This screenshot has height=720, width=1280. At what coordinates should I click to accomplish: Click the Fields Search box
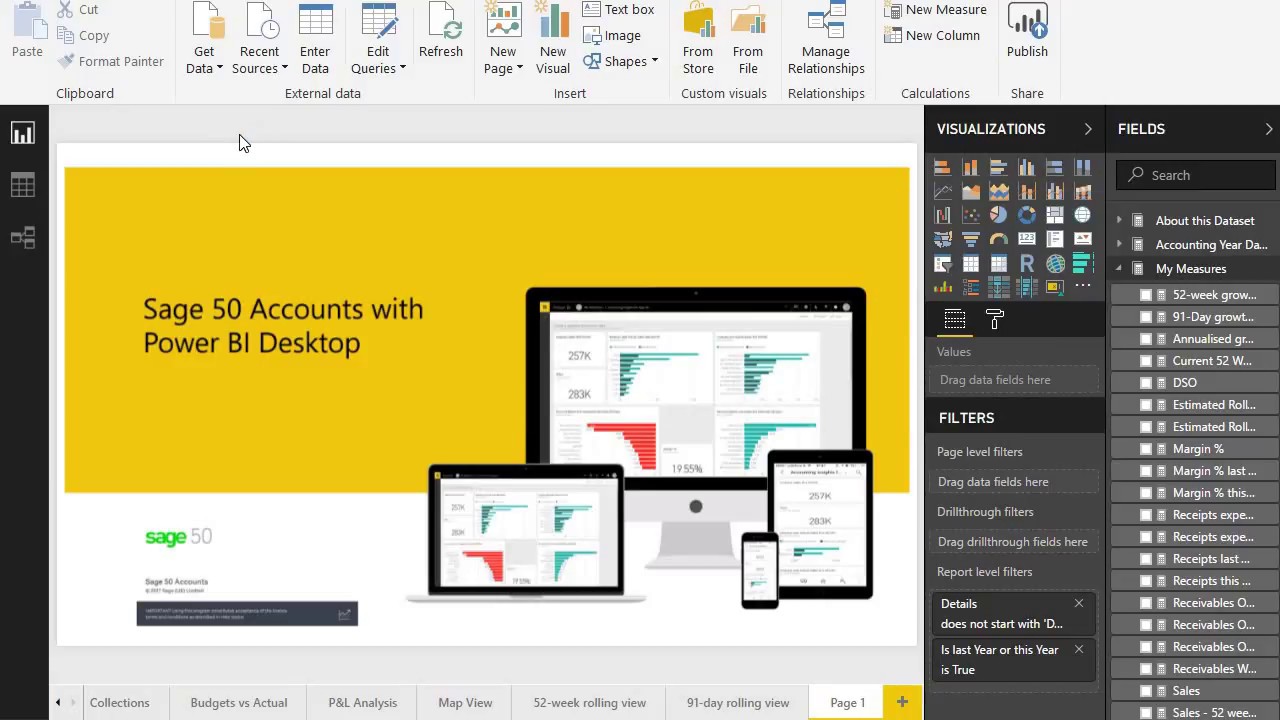click(1196, 175)
